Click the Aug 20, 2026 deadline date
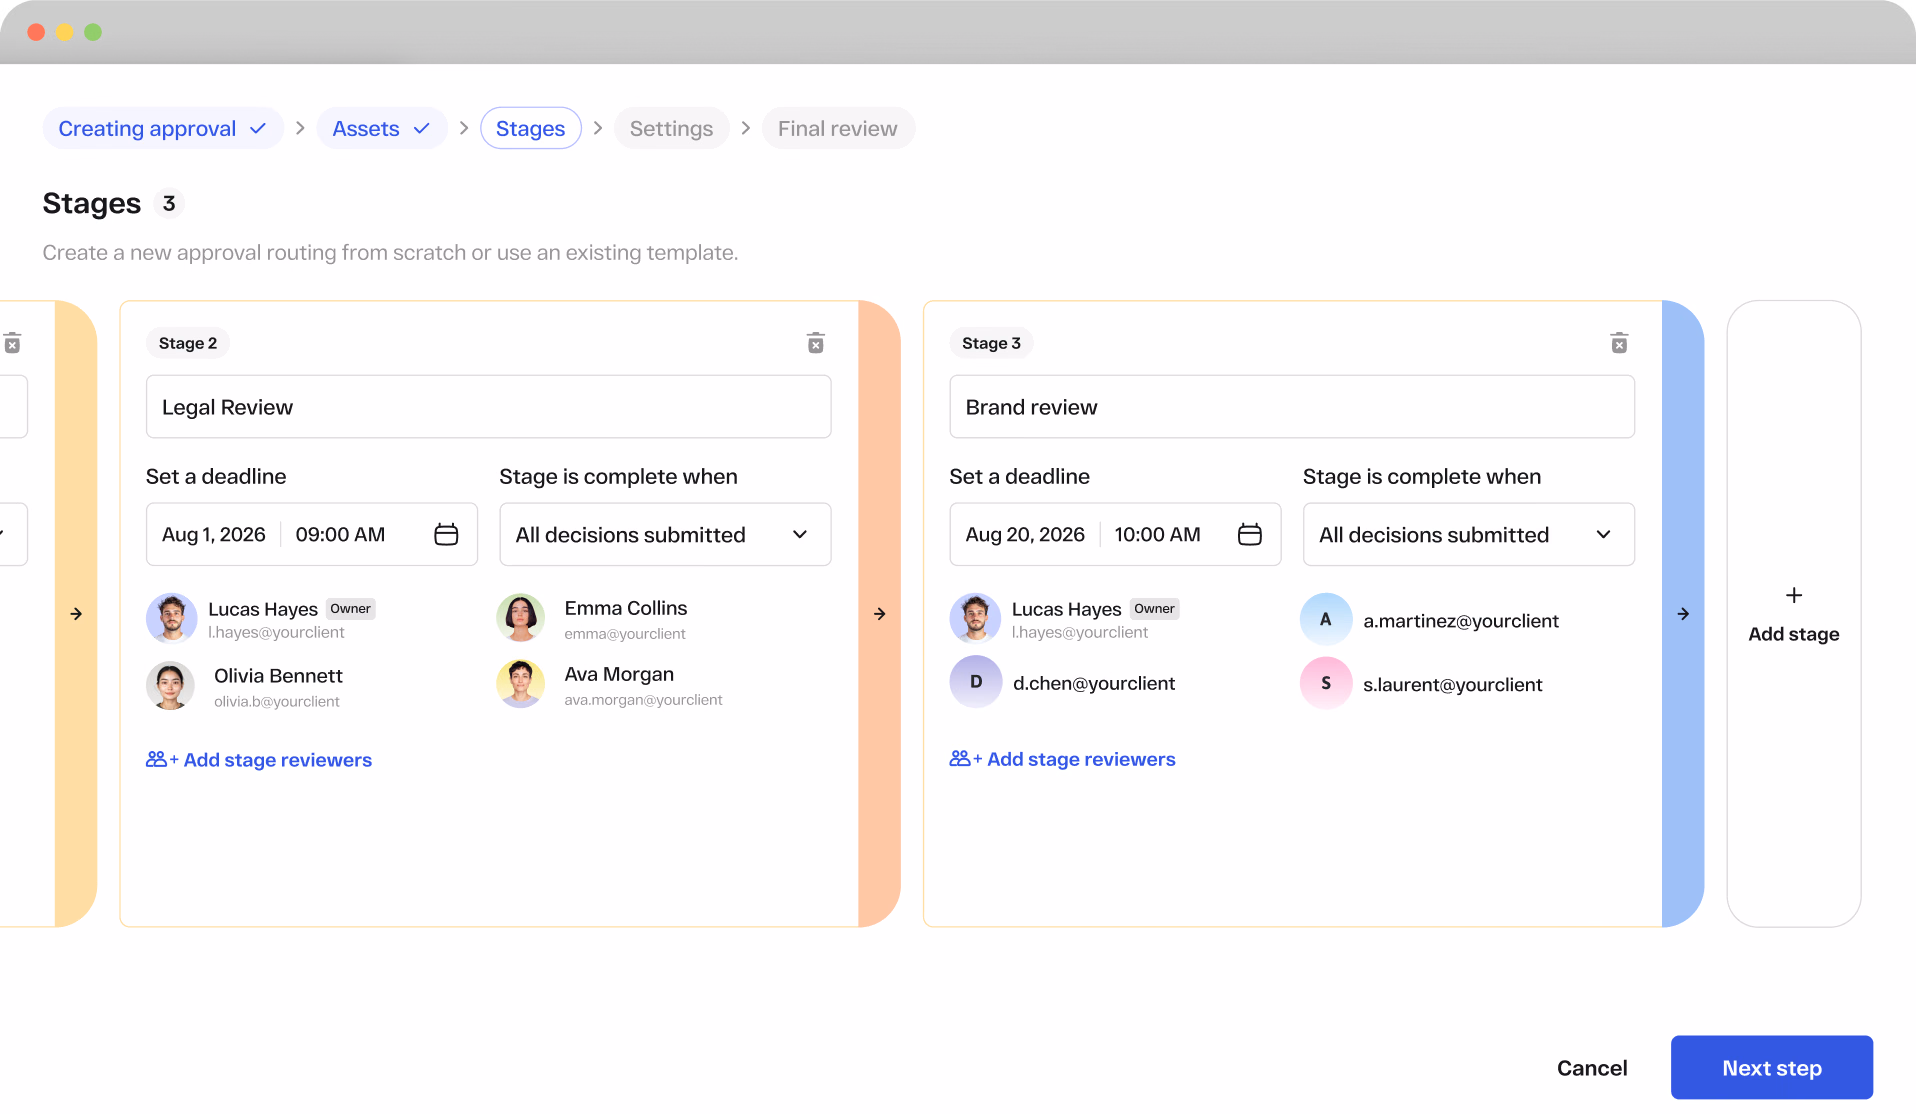 [x=1025, y=534]
